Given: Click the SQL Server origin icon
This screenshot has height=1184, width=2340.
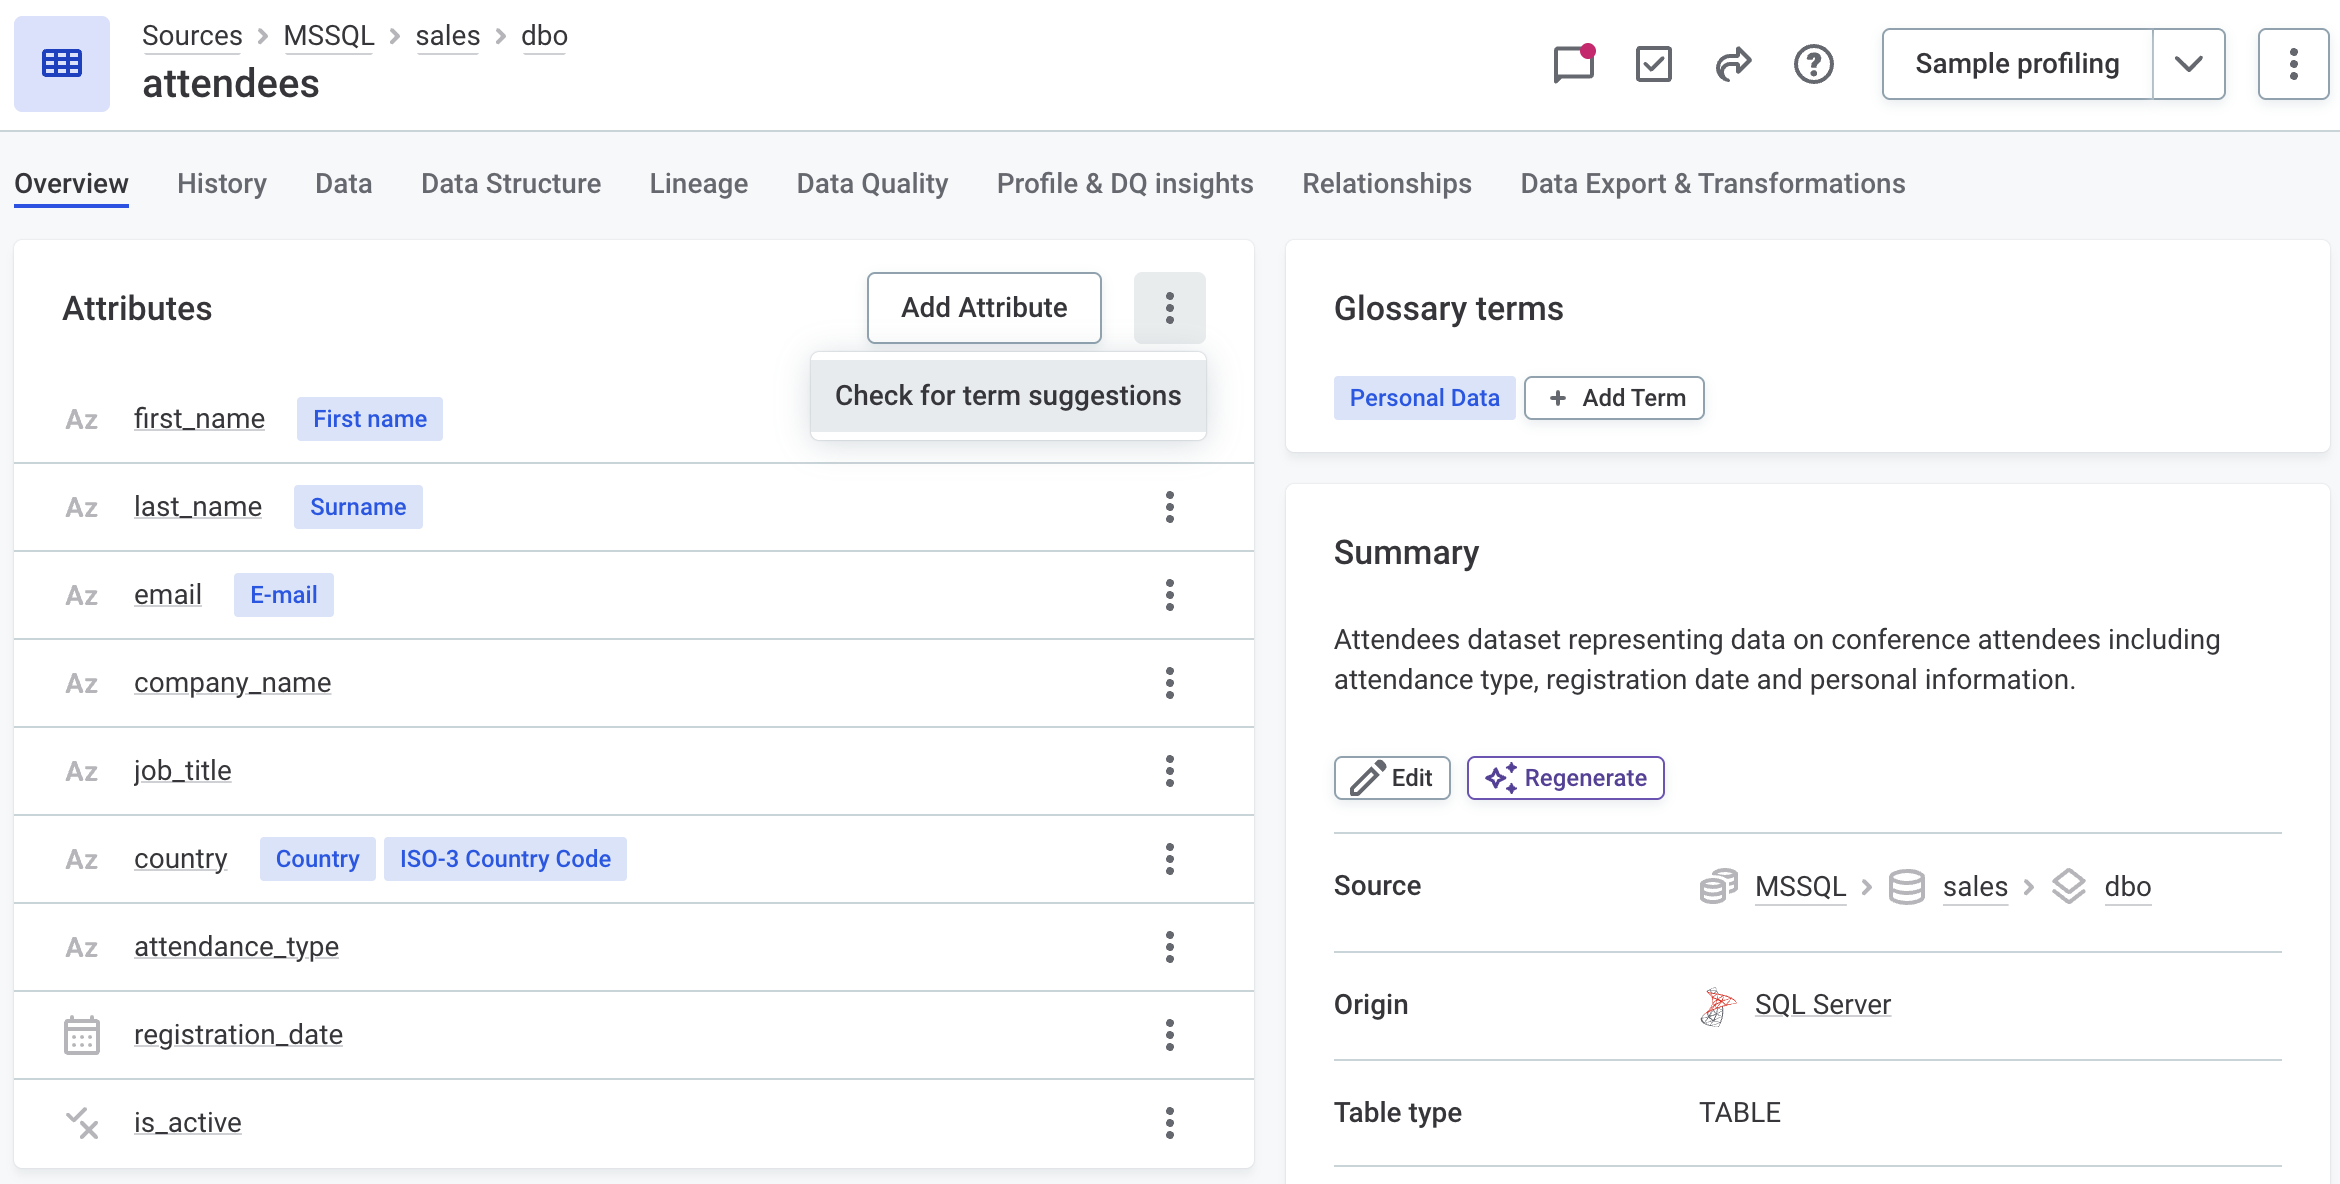Looking at the screenshot, I should (x=1717, y=1005).
